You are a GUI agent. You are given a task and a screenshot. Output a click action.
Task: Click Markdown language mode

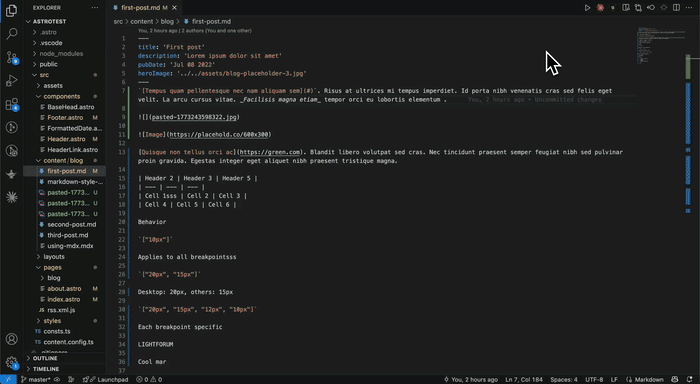tap(645, 380)
